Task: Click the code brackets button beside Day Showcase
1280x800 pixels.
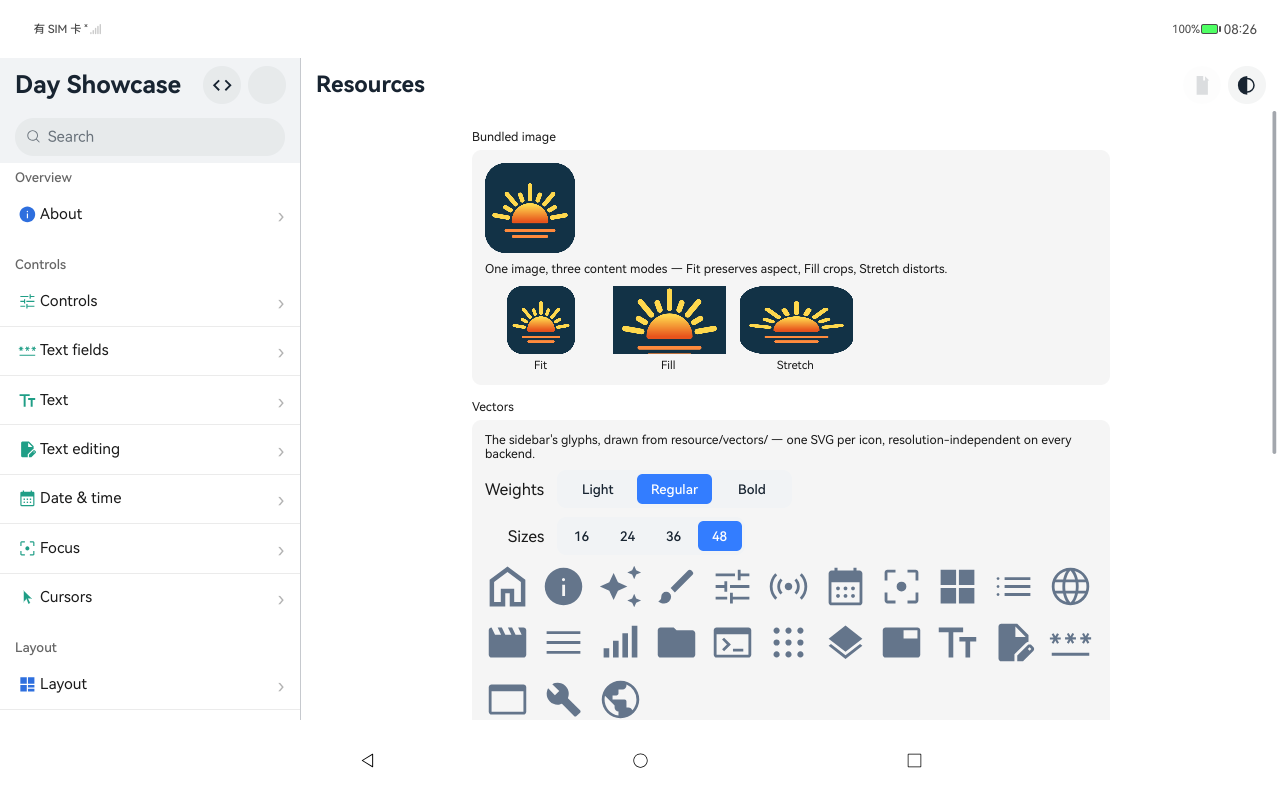Action: coord(222,85)
